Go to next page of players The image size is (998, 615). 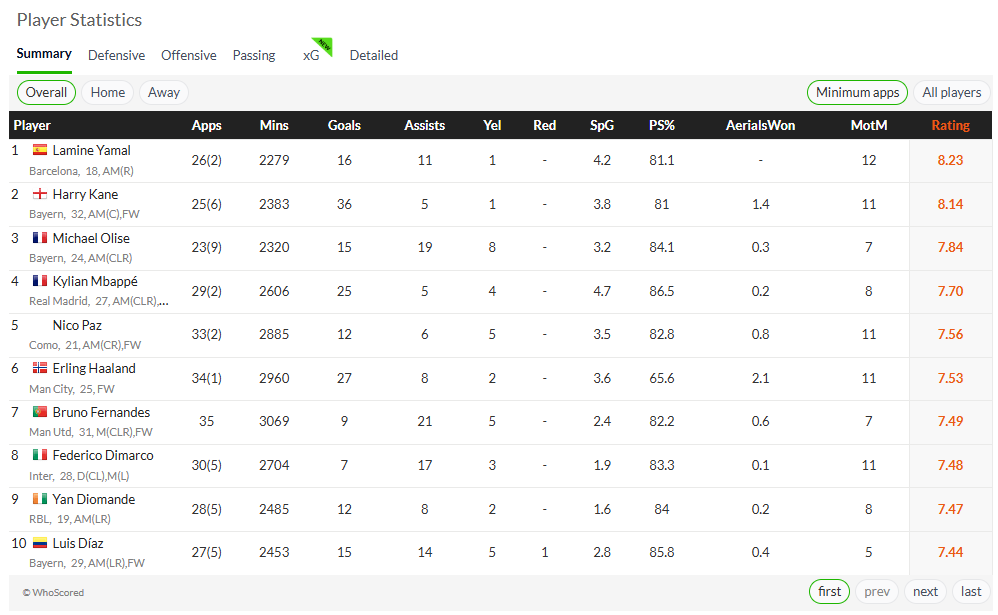point(925,591)
